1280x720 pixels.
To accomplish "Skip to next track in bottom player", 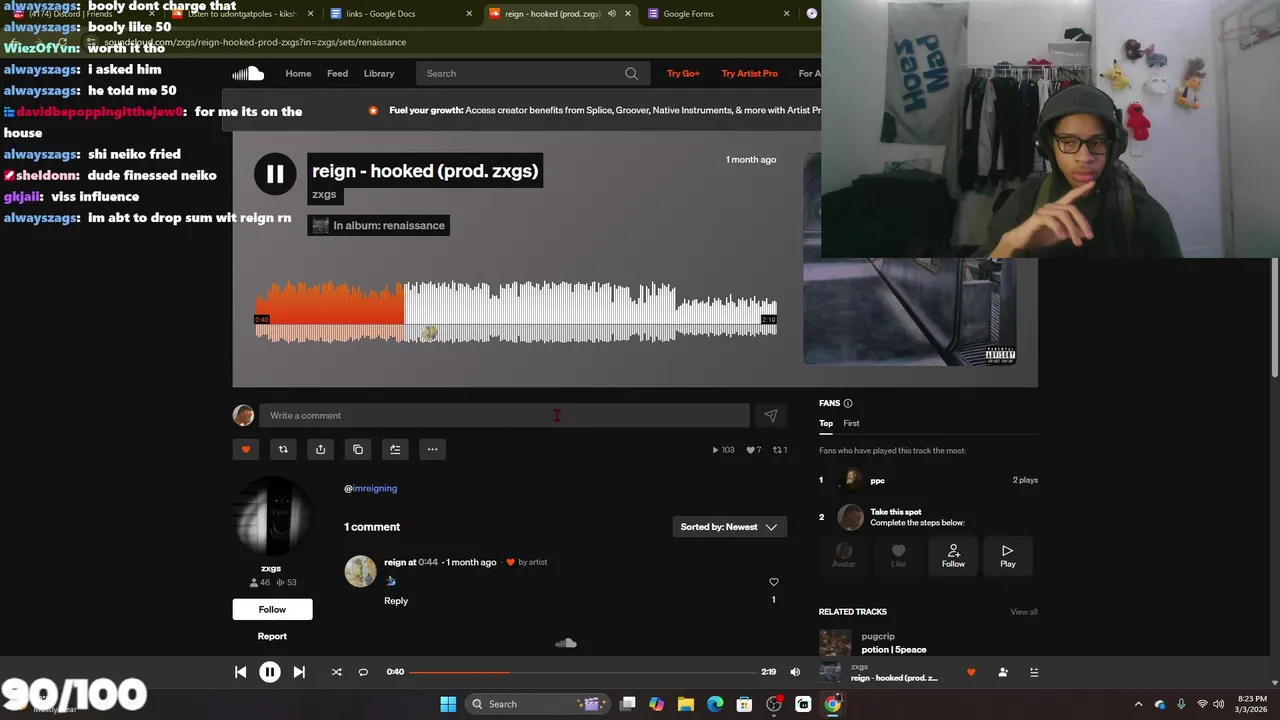I will [x=299, y=672].
